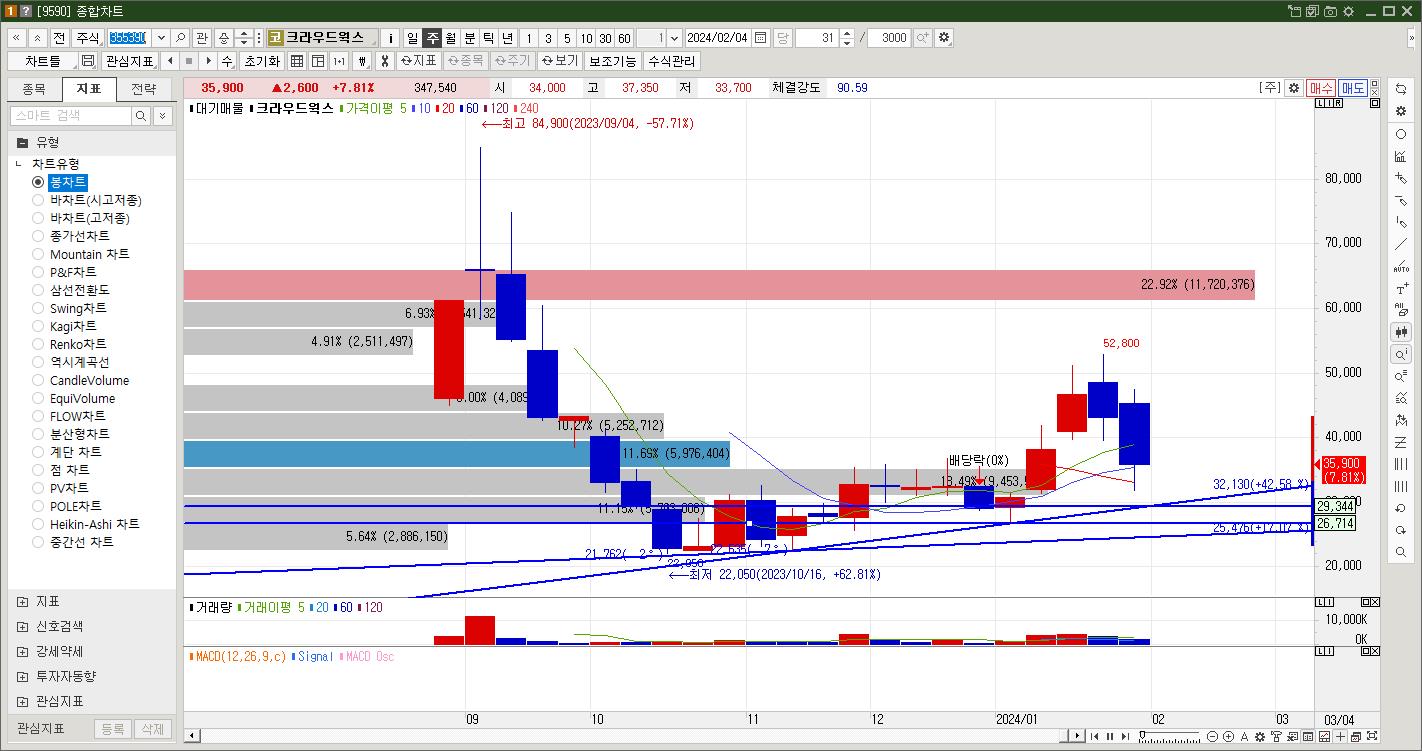Click the bottom zoom slider track
1422x751 pixels.
[1170, 737]
